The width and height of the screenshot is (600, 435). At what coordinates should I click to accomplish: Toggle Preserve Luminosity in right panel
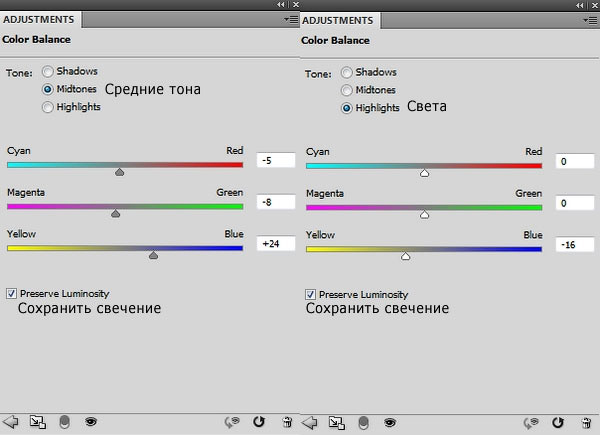[x=310, y=294]
